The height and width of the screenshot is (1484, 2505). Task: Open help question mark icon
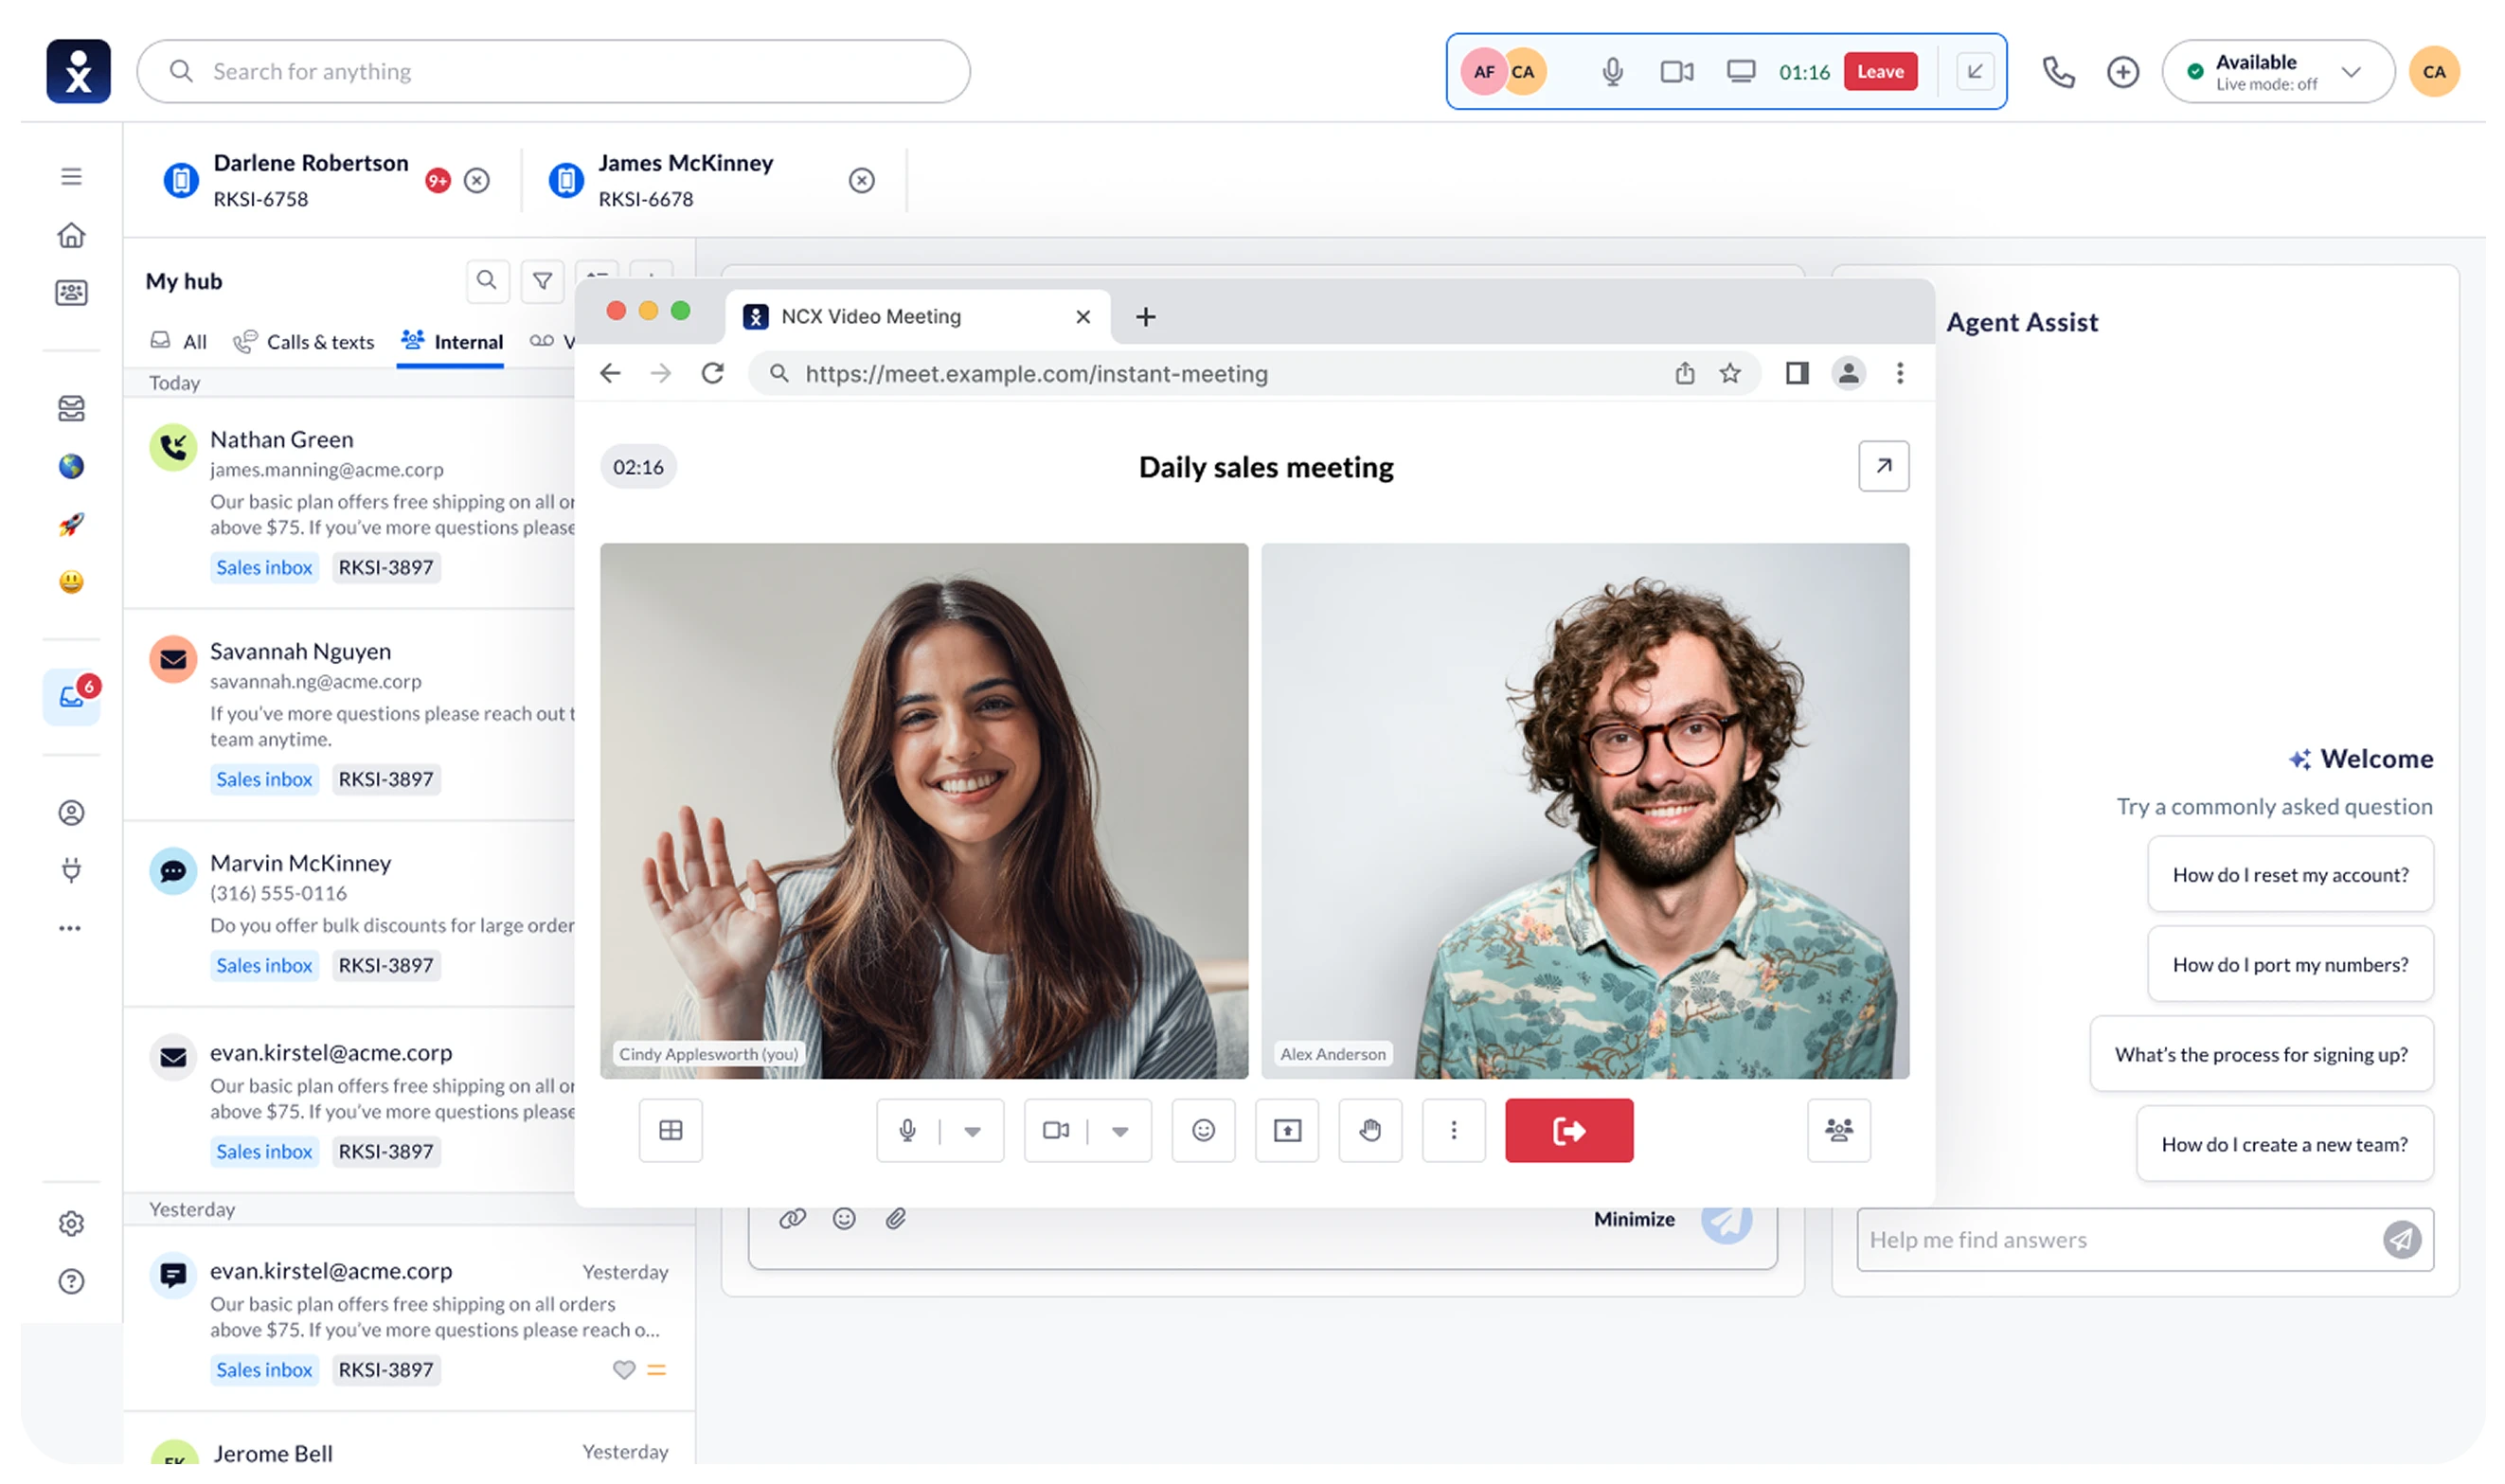pos(71,1282)
